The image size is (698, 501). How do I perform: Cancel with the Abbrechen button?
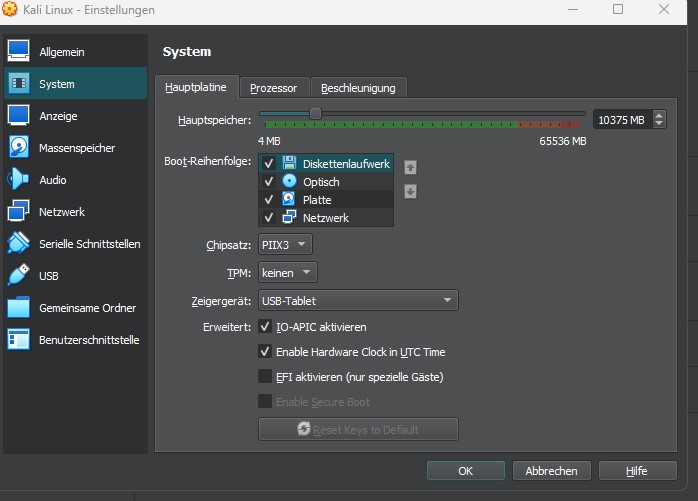(x=552, y=471)
